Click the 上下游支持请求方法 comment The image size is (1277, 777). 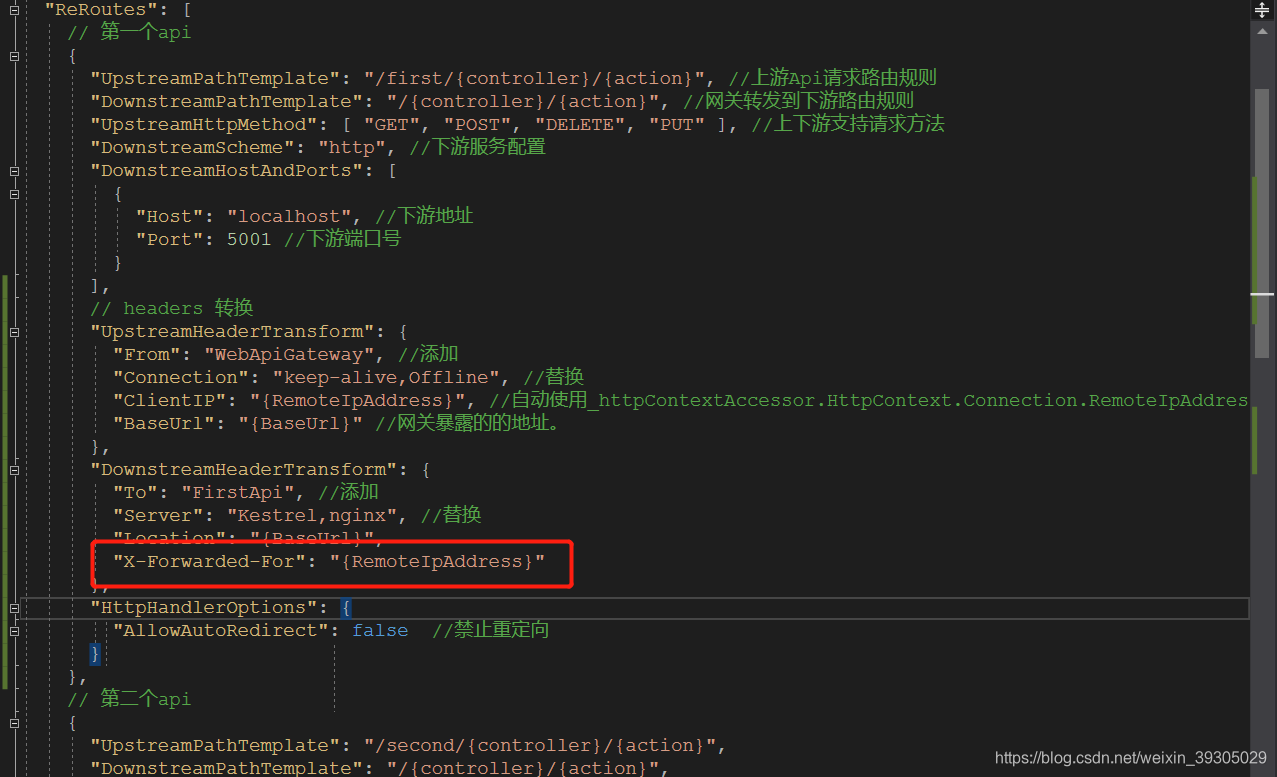click(x=848, y=124)
